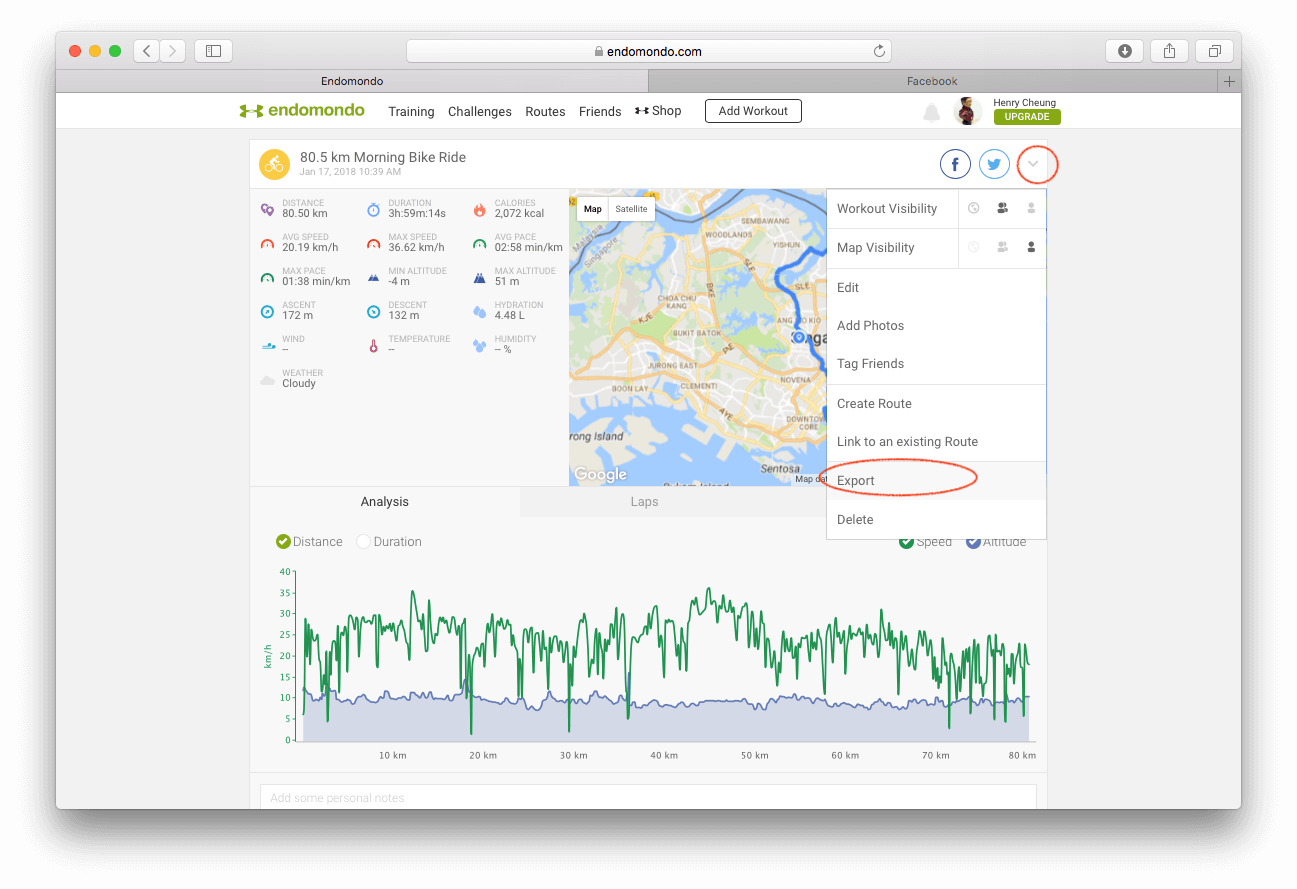The width and height of the screenshot is (1297, 889).
Task: Toggle the Safari sidebar button
Action: (213, 51)
